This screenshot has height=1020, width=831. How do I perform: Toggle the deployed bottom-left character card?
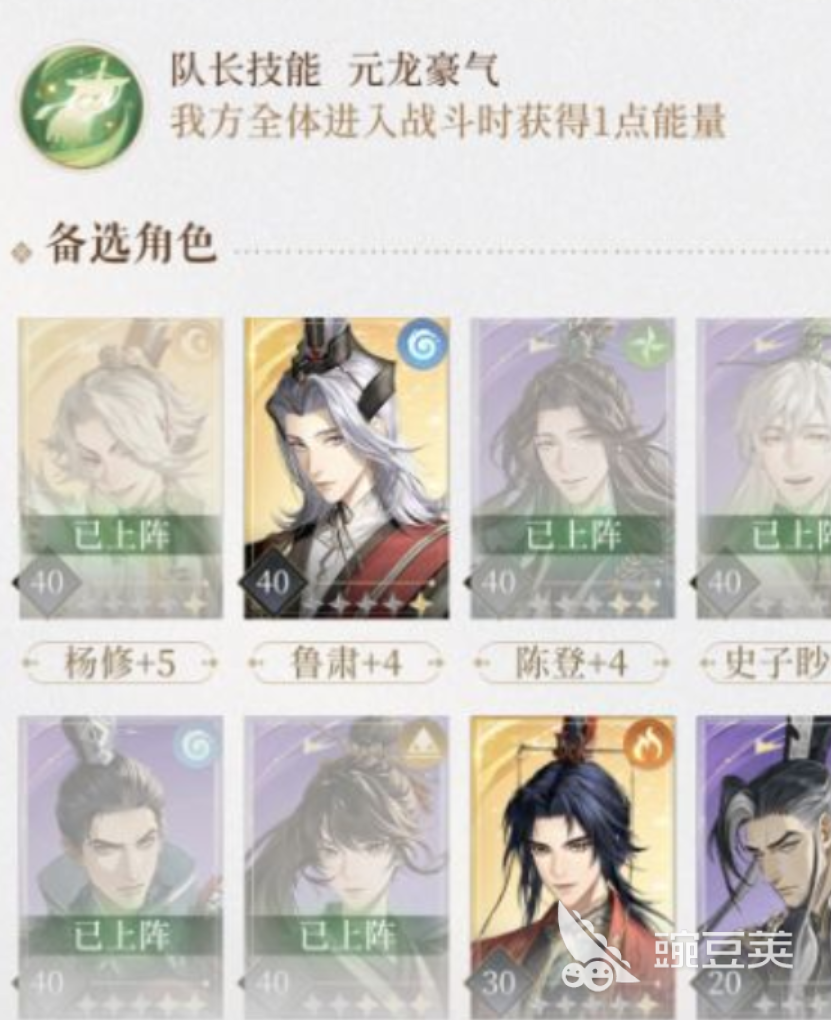120,867
